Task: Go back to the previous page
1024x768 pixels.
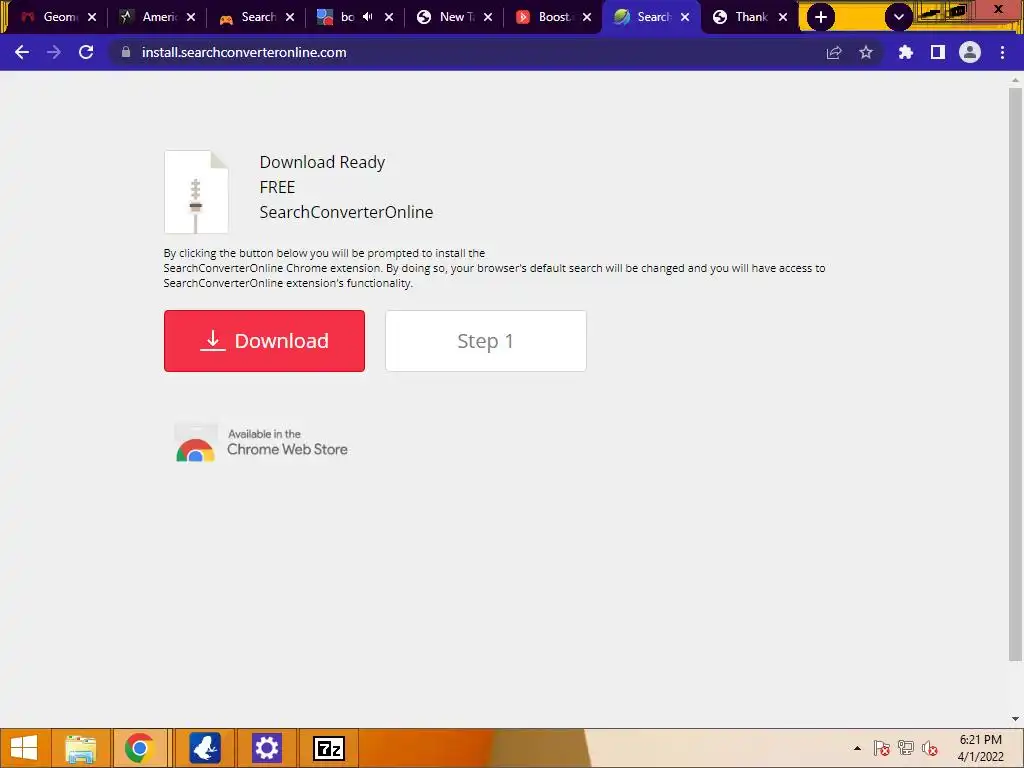Action: click(22, 52)
